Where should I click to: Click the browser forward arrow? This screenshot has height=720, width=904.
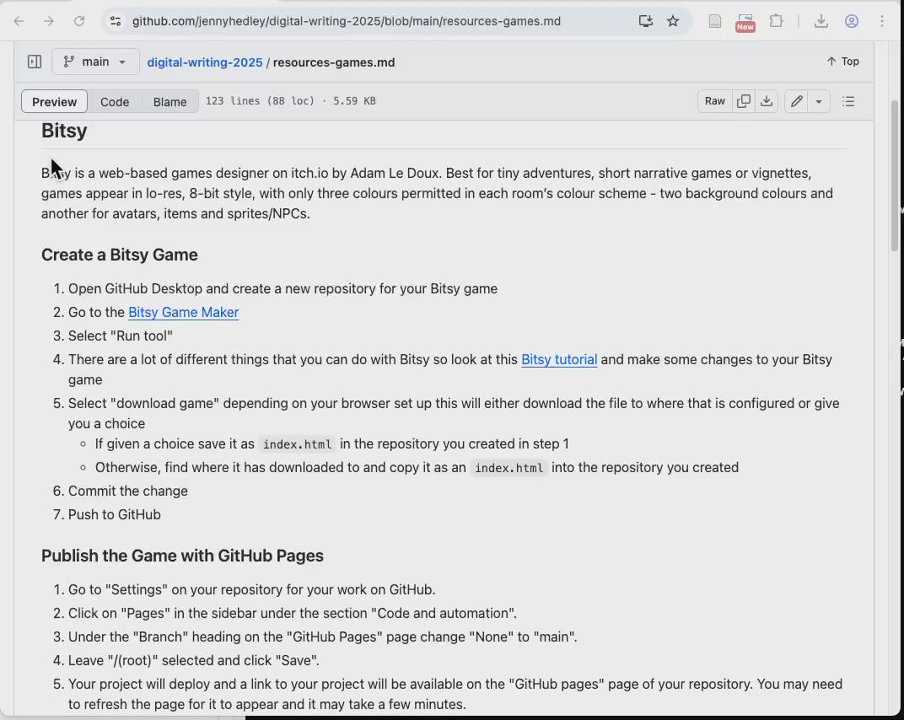[x=49, y=21]
